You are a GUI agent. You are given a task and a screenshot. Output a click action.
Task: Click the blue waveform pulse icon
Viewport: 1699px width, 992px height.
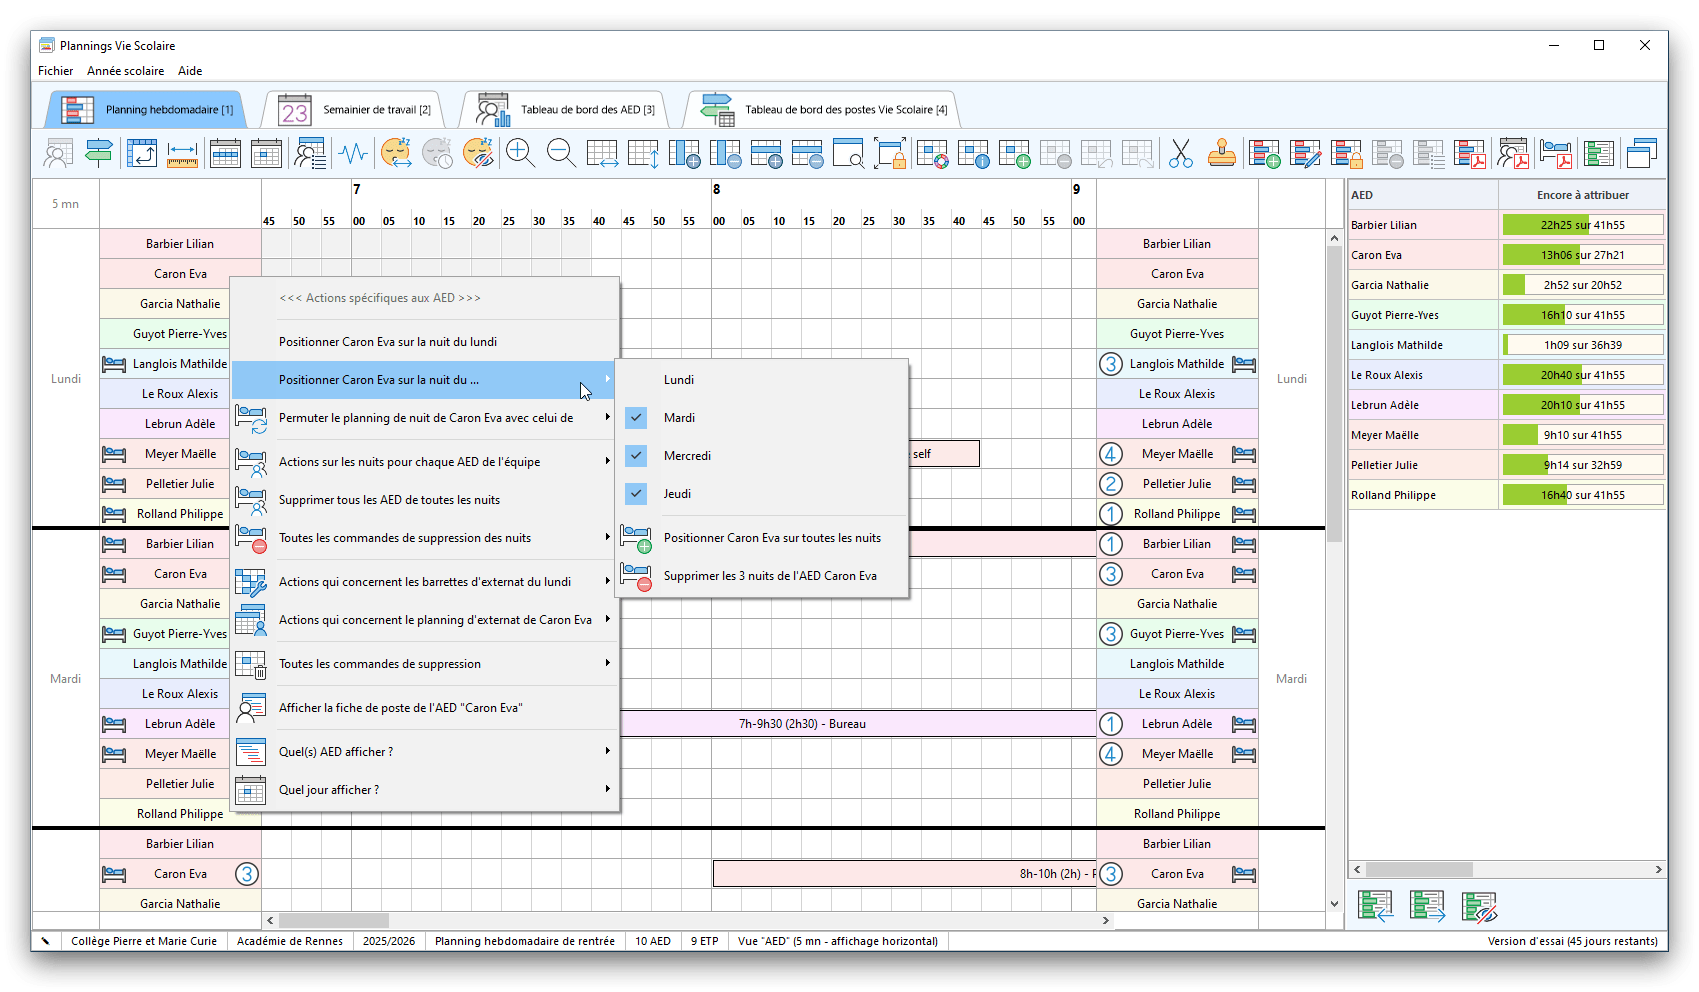click(x=353, y=153)
